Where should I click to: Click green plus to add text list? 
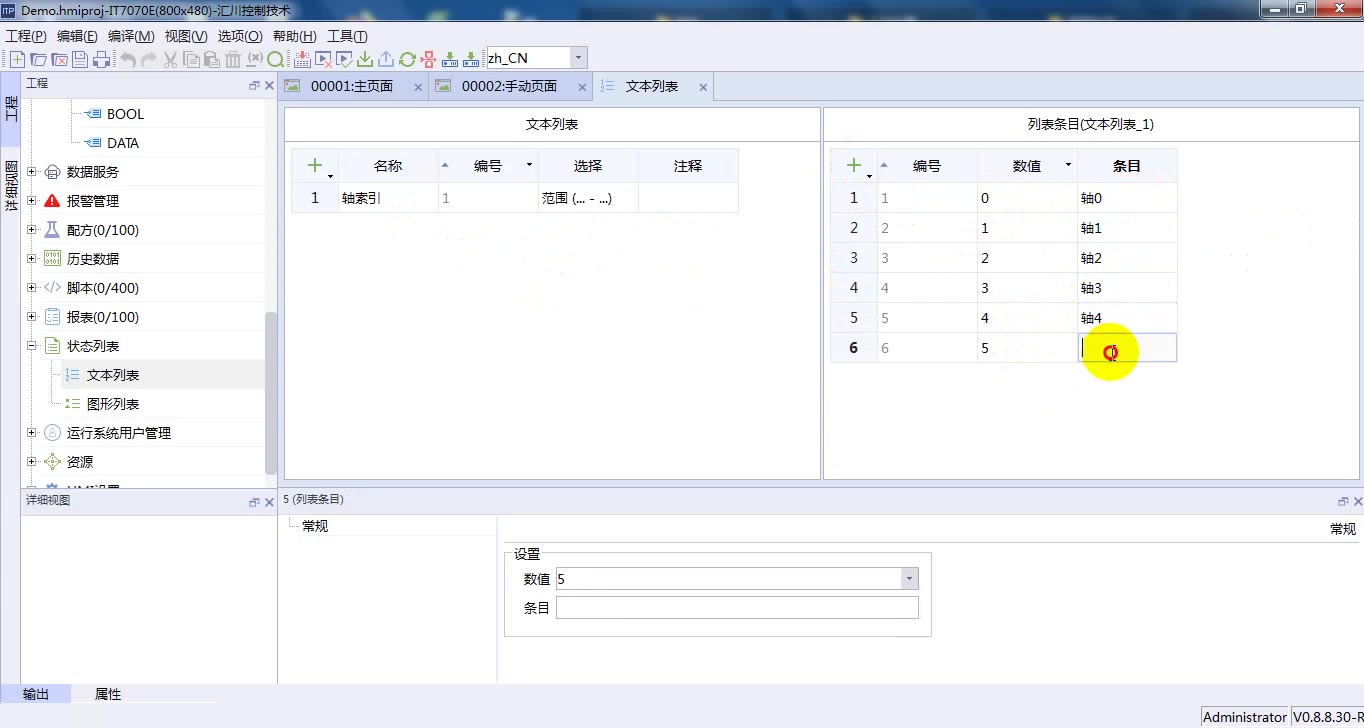point(315,166)
